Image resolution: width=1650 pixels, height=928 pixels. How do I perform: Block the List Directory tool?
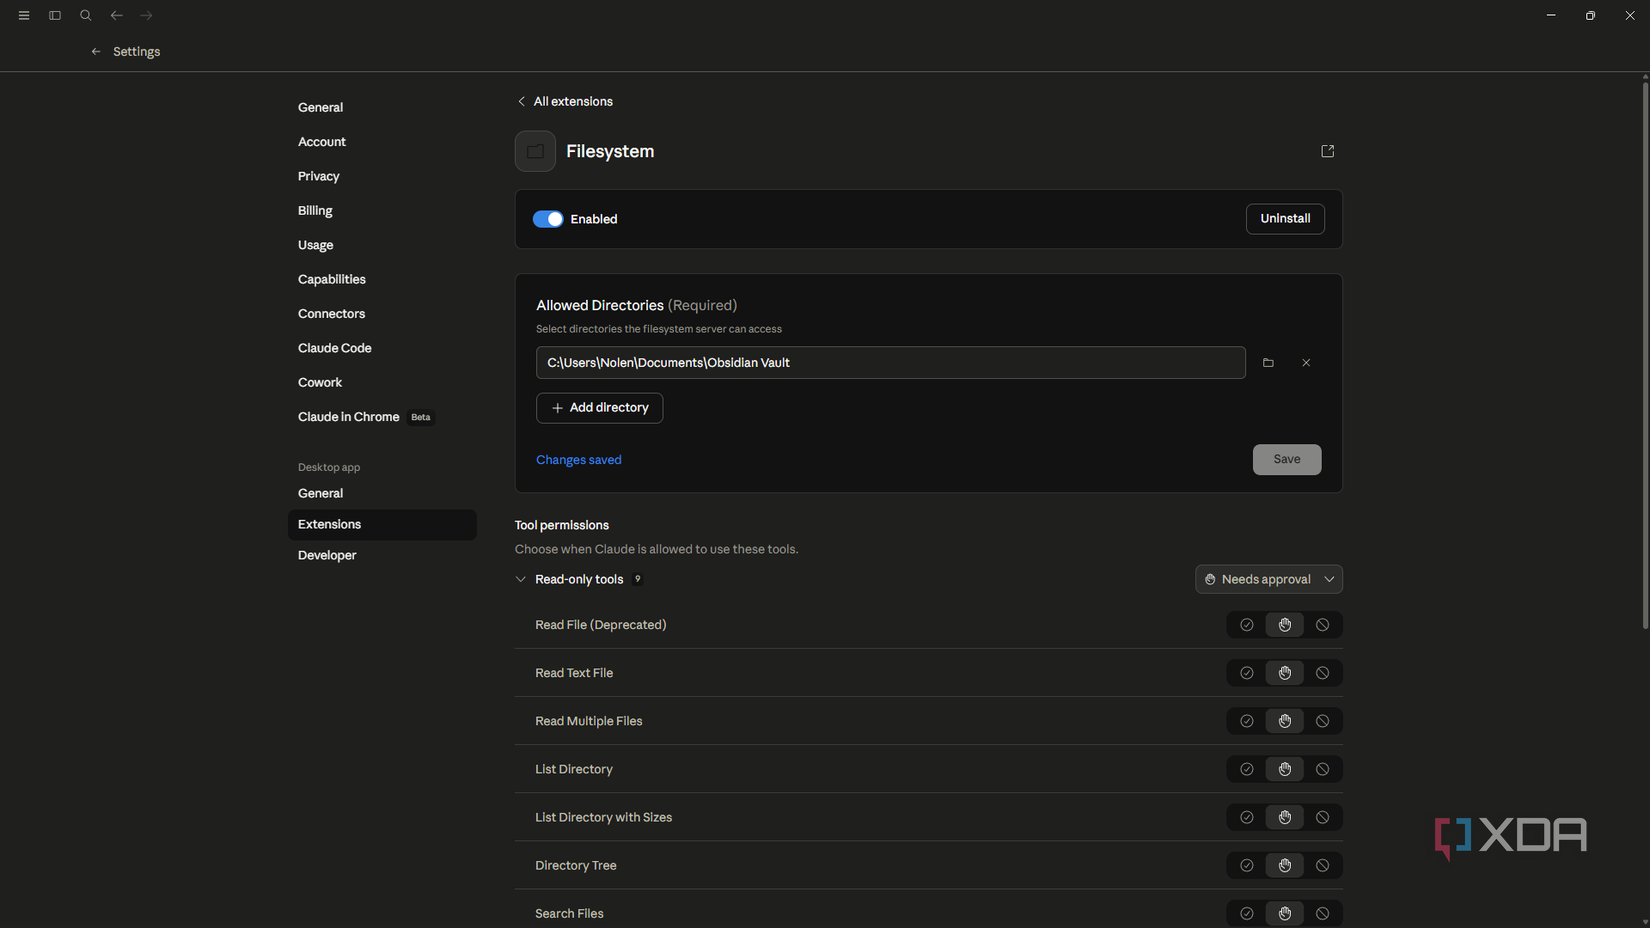pyautogui.click(x=1322, y=769)
